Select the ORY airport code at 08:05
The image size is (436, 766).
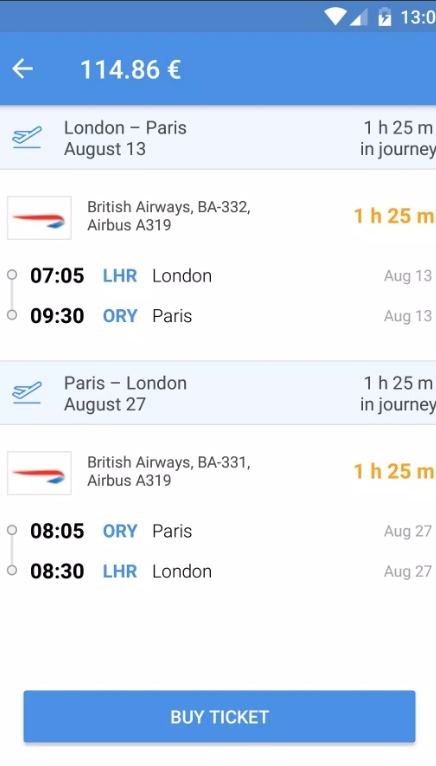(x=120, y=532)
